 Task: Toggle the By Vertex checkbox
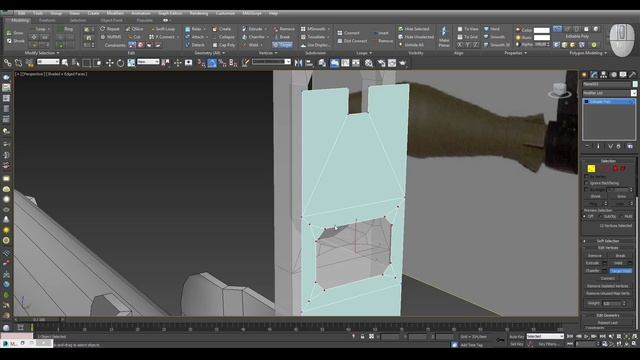587,177
